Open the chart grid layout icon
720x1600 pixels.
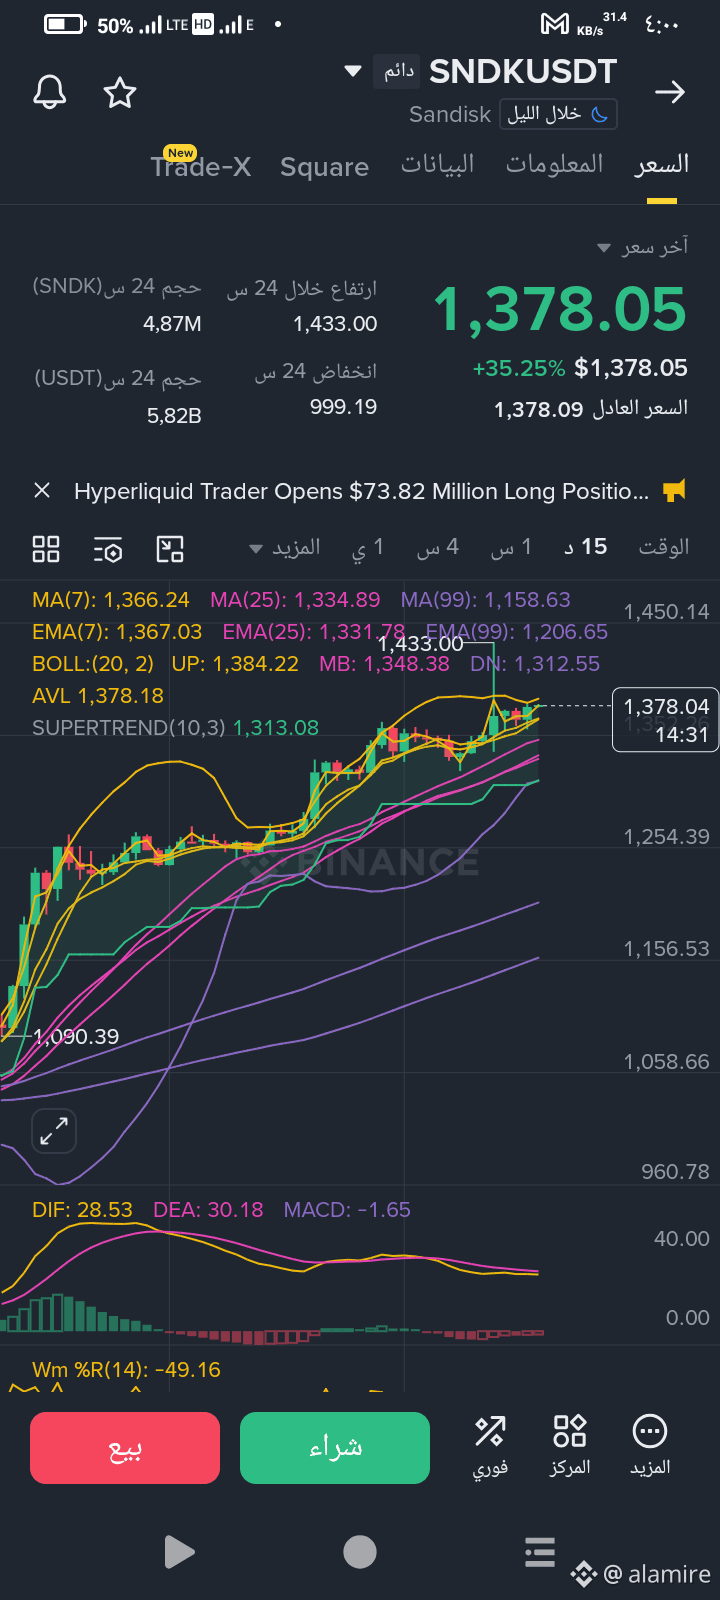pos(46,549)
